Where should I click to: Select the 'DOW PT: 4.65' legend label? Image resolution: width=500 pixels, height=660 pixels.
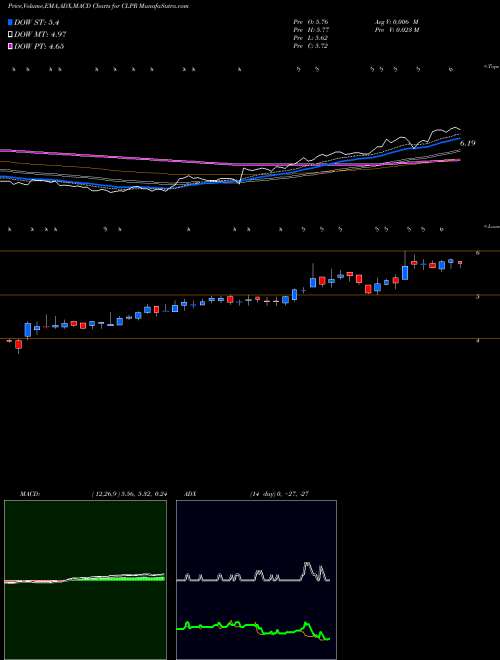39,46
